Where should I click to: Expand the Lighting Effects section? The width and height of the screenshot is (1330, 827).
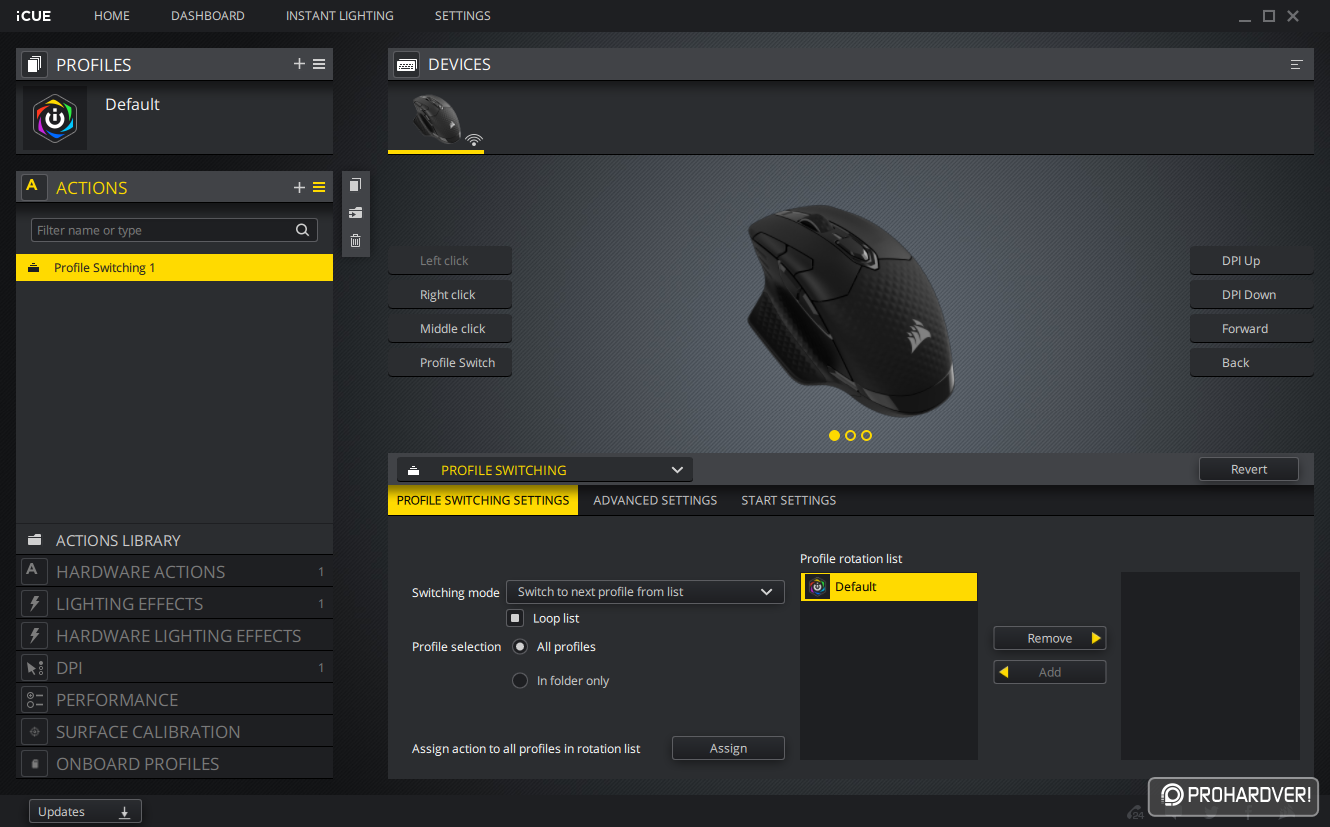click(174, 604)
